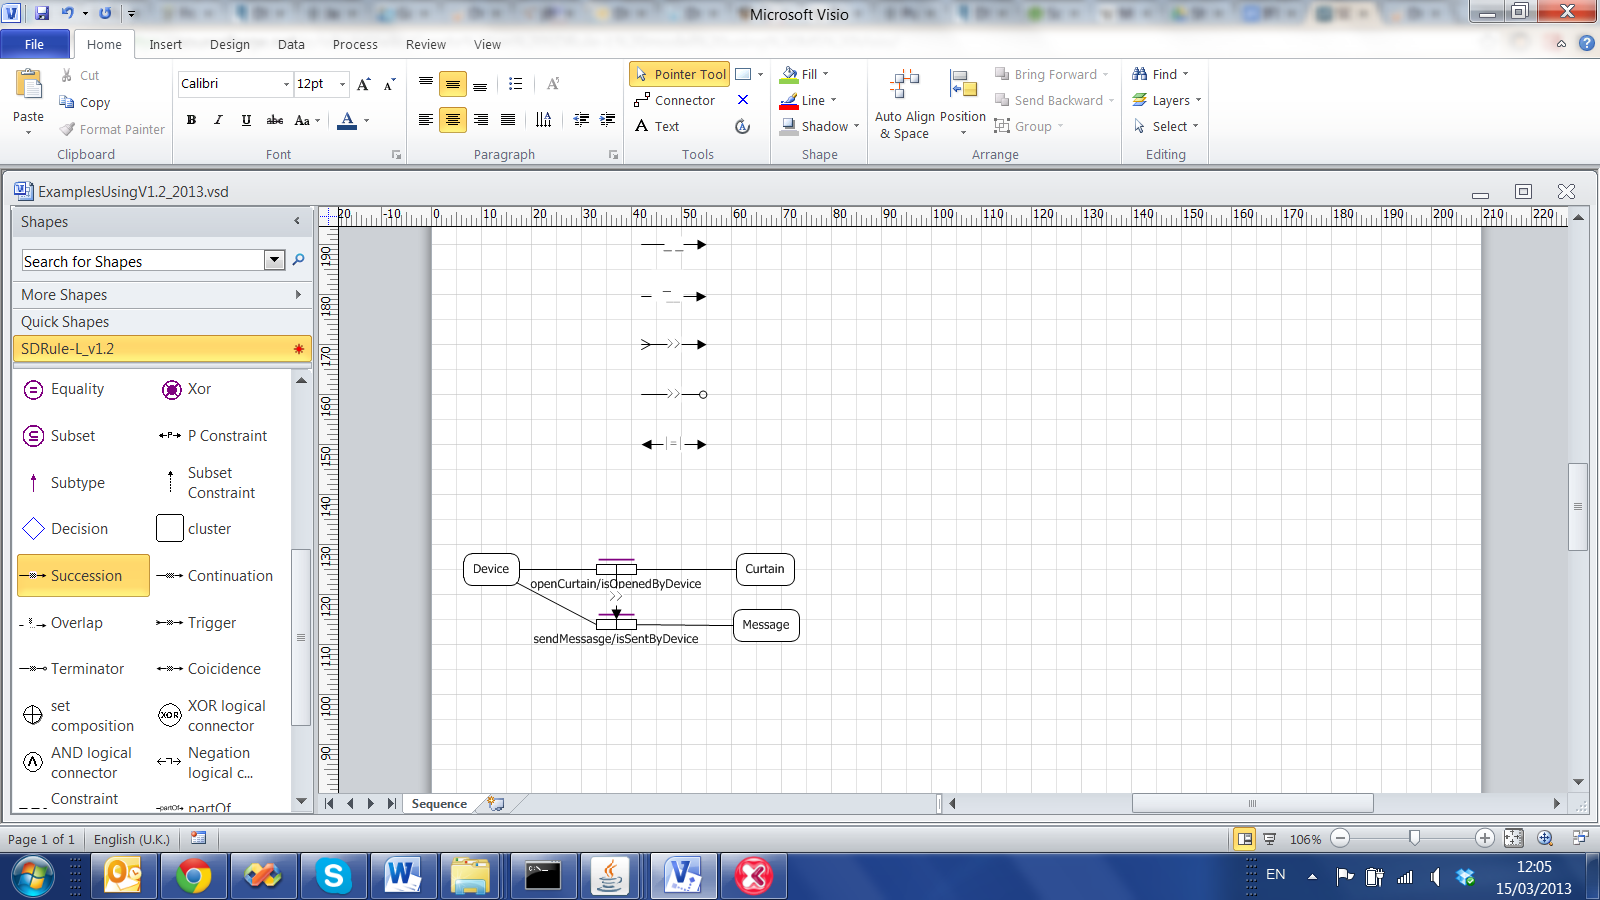Select the Trigger shape in stencil
Screen dimensions: 1600x900
(197, 623)
